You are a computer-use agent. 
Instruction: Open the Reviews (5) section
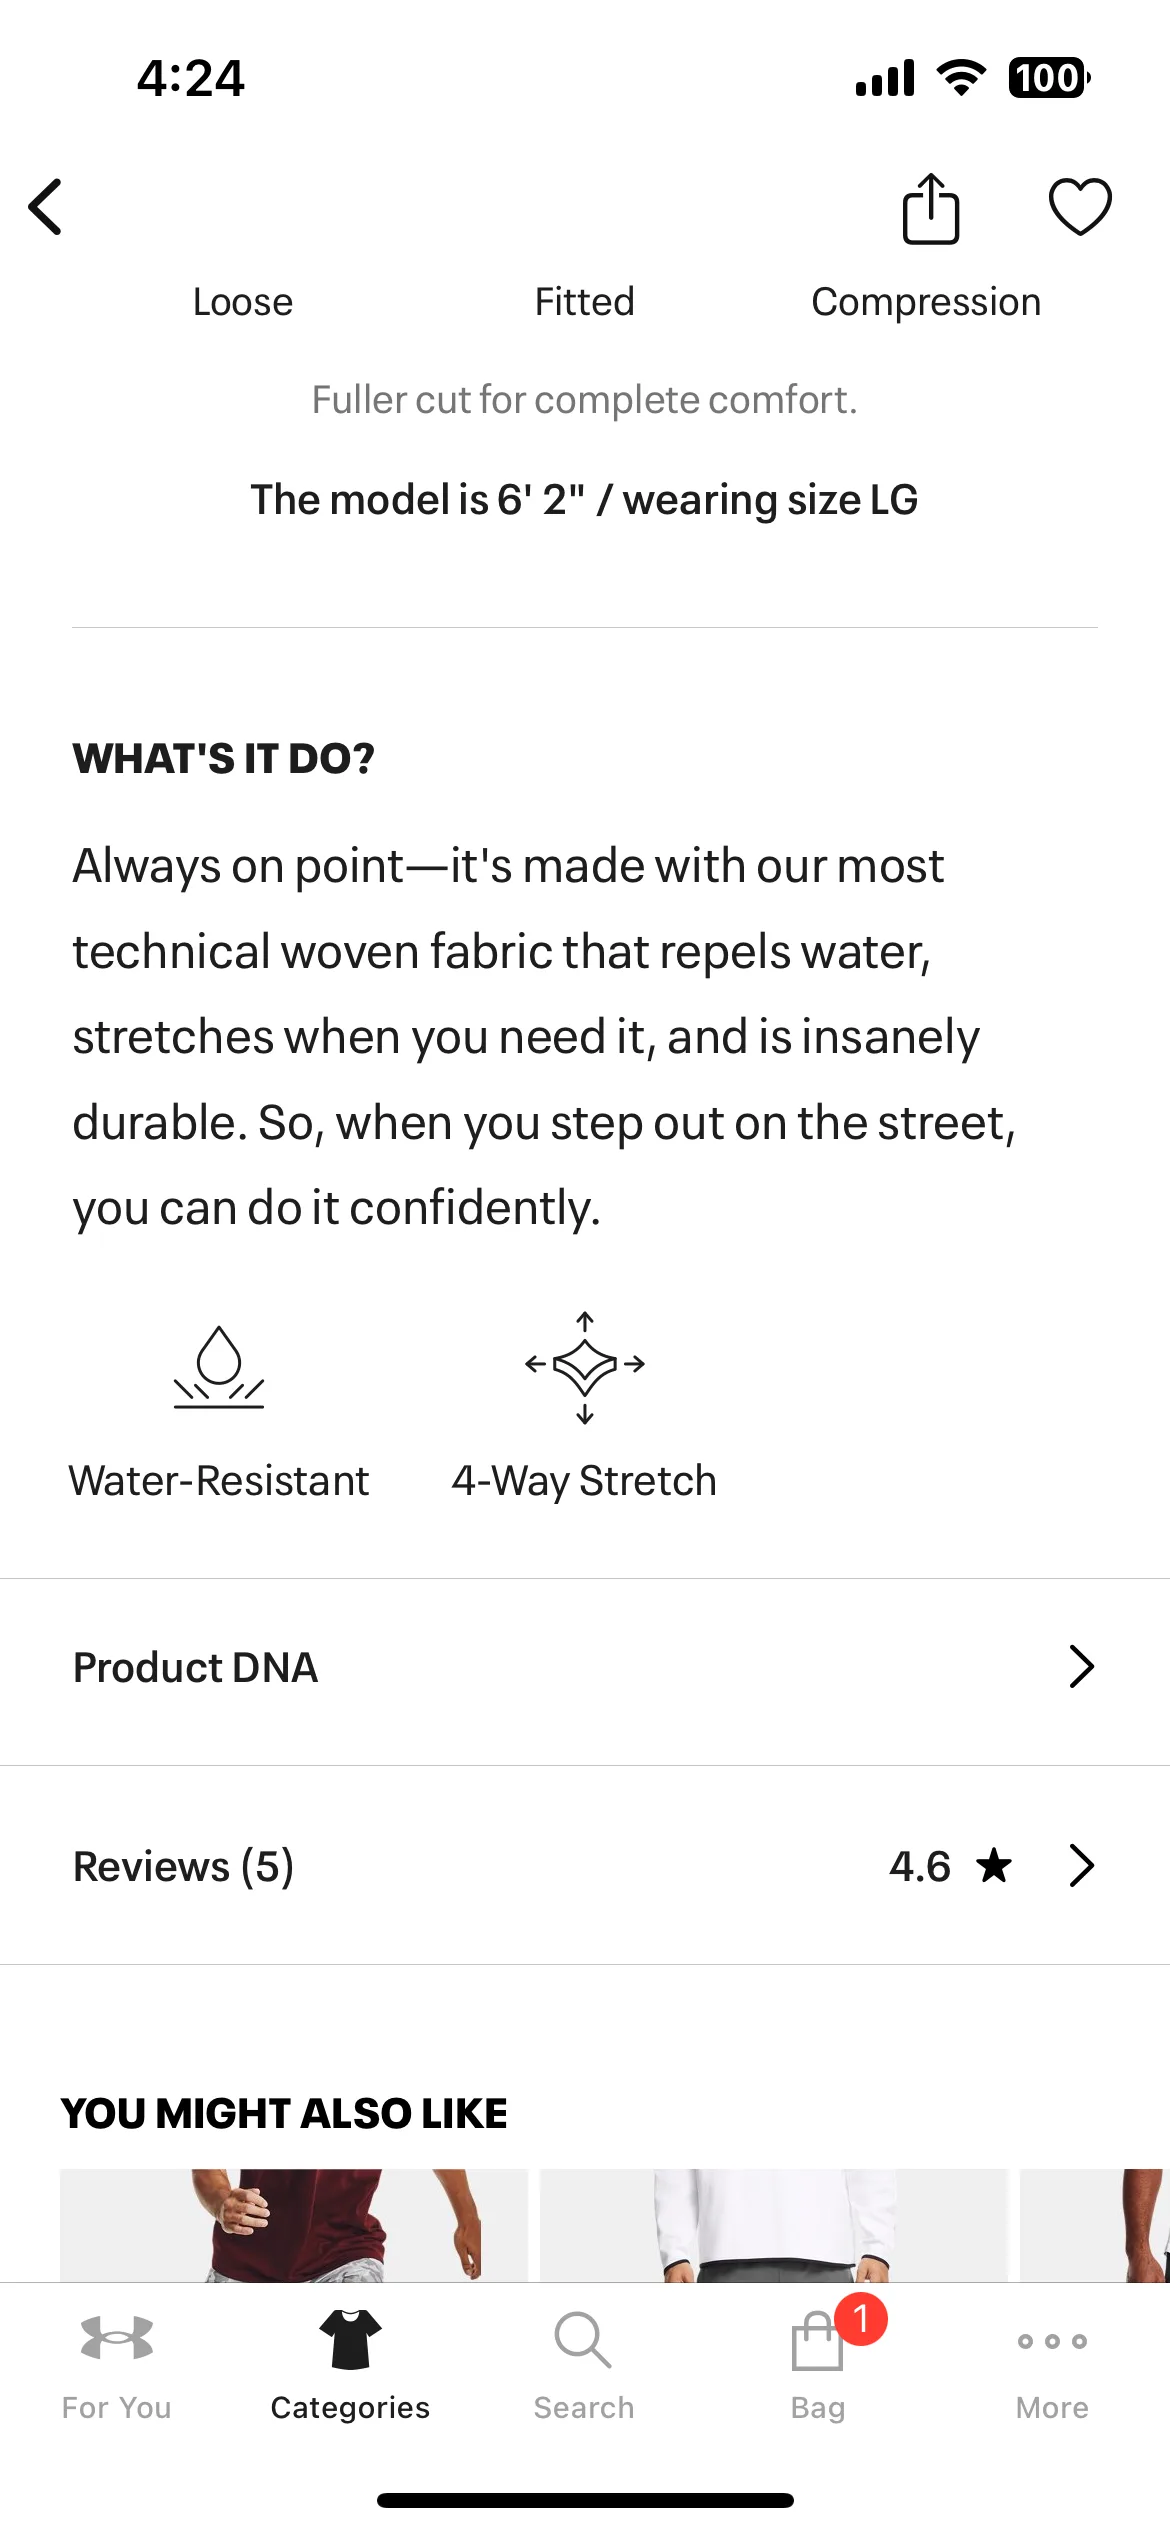pyautogui.click(x=585, y=1866)
